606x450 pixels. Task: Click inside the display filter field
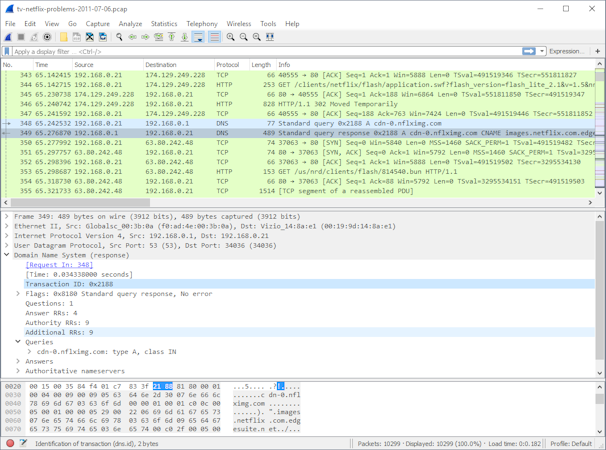click(x=267, y=51)
